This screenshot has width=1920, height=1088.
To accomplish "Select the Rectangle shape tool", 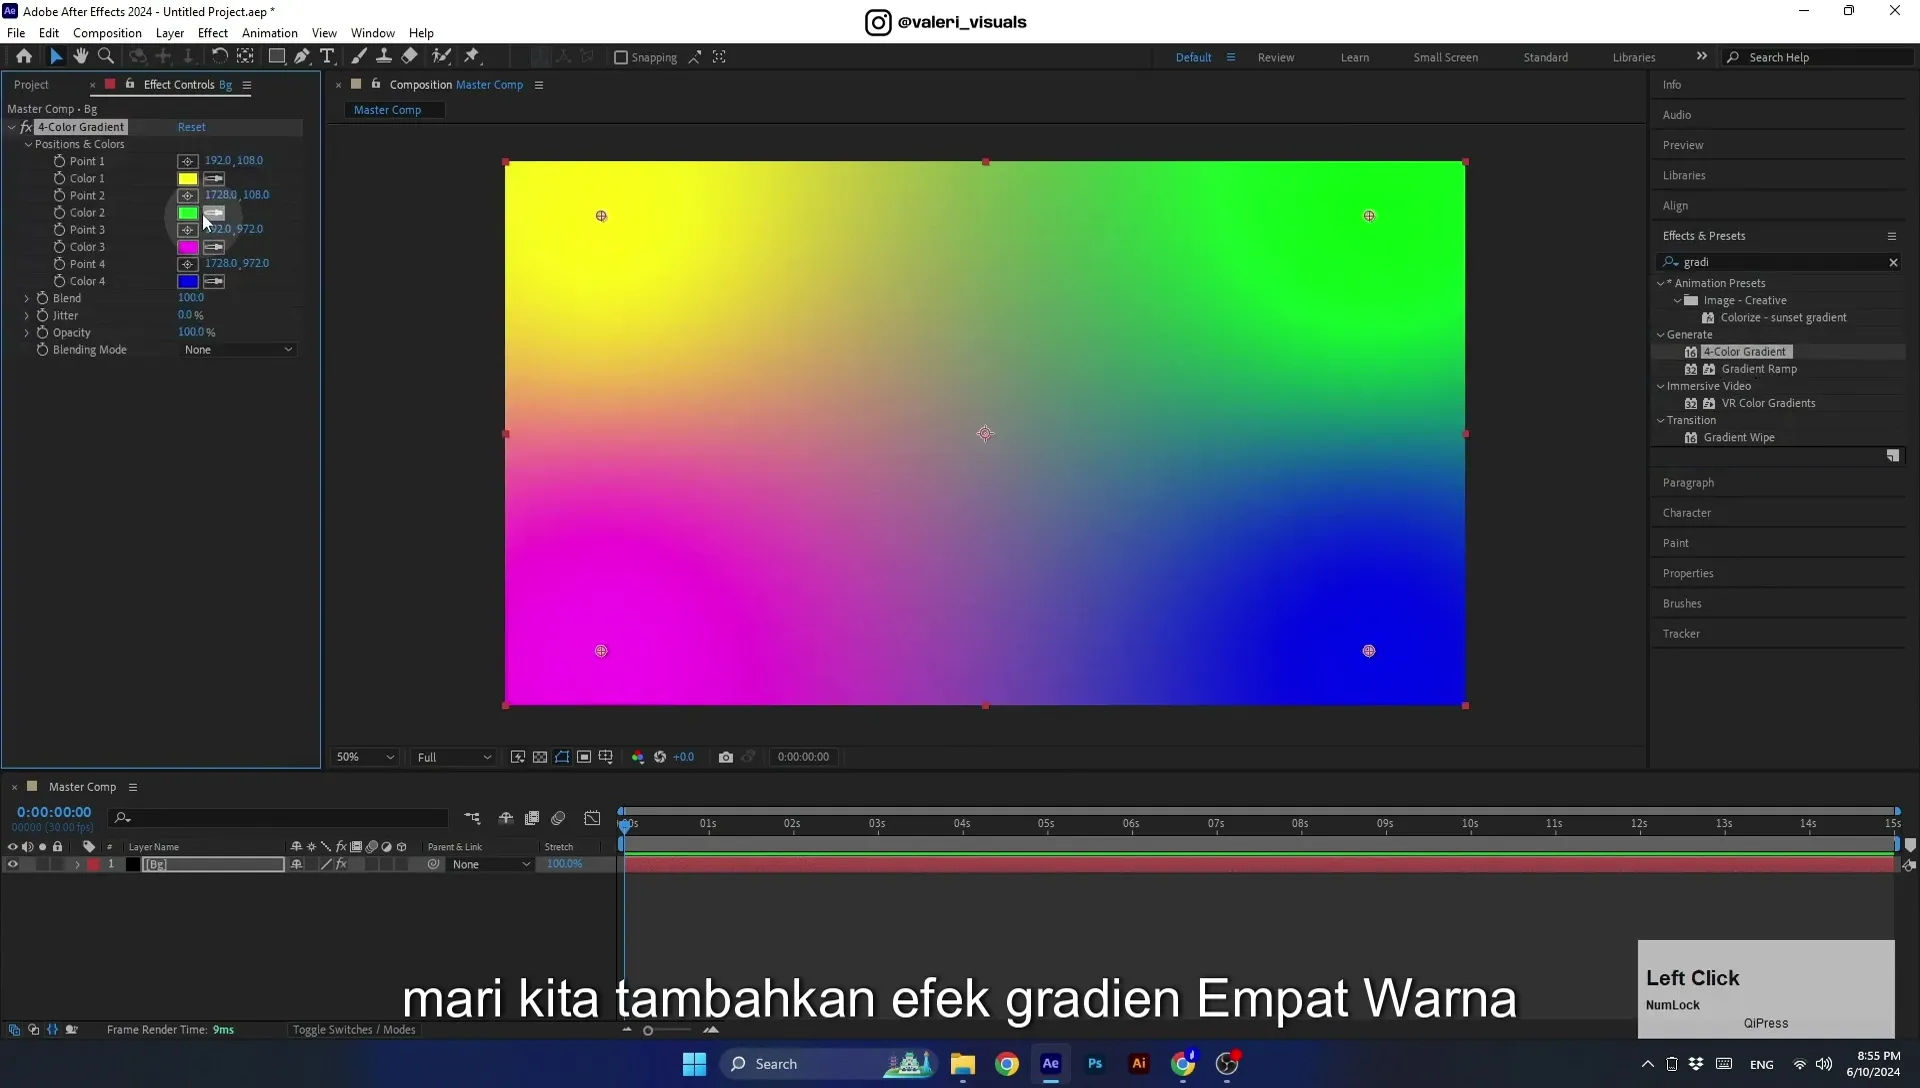I will pos(277,57).
